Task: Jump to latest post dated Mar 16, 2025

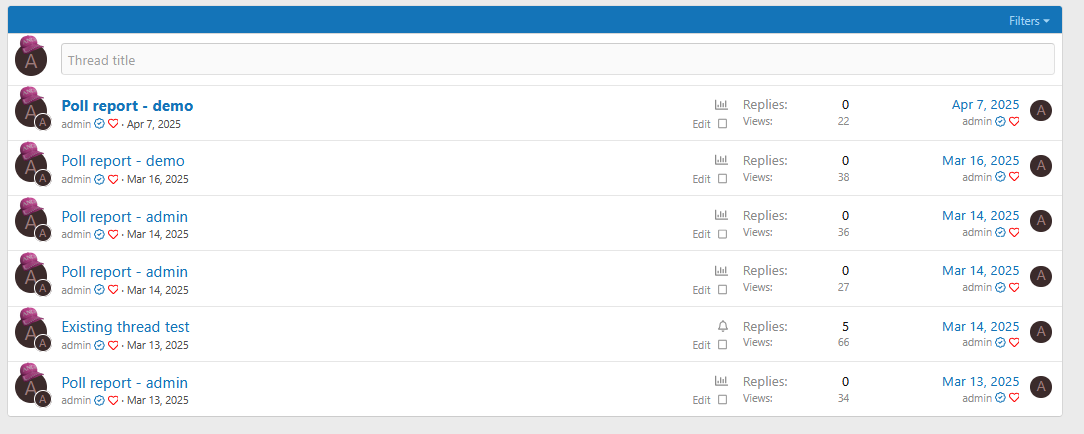Action: 980,160
